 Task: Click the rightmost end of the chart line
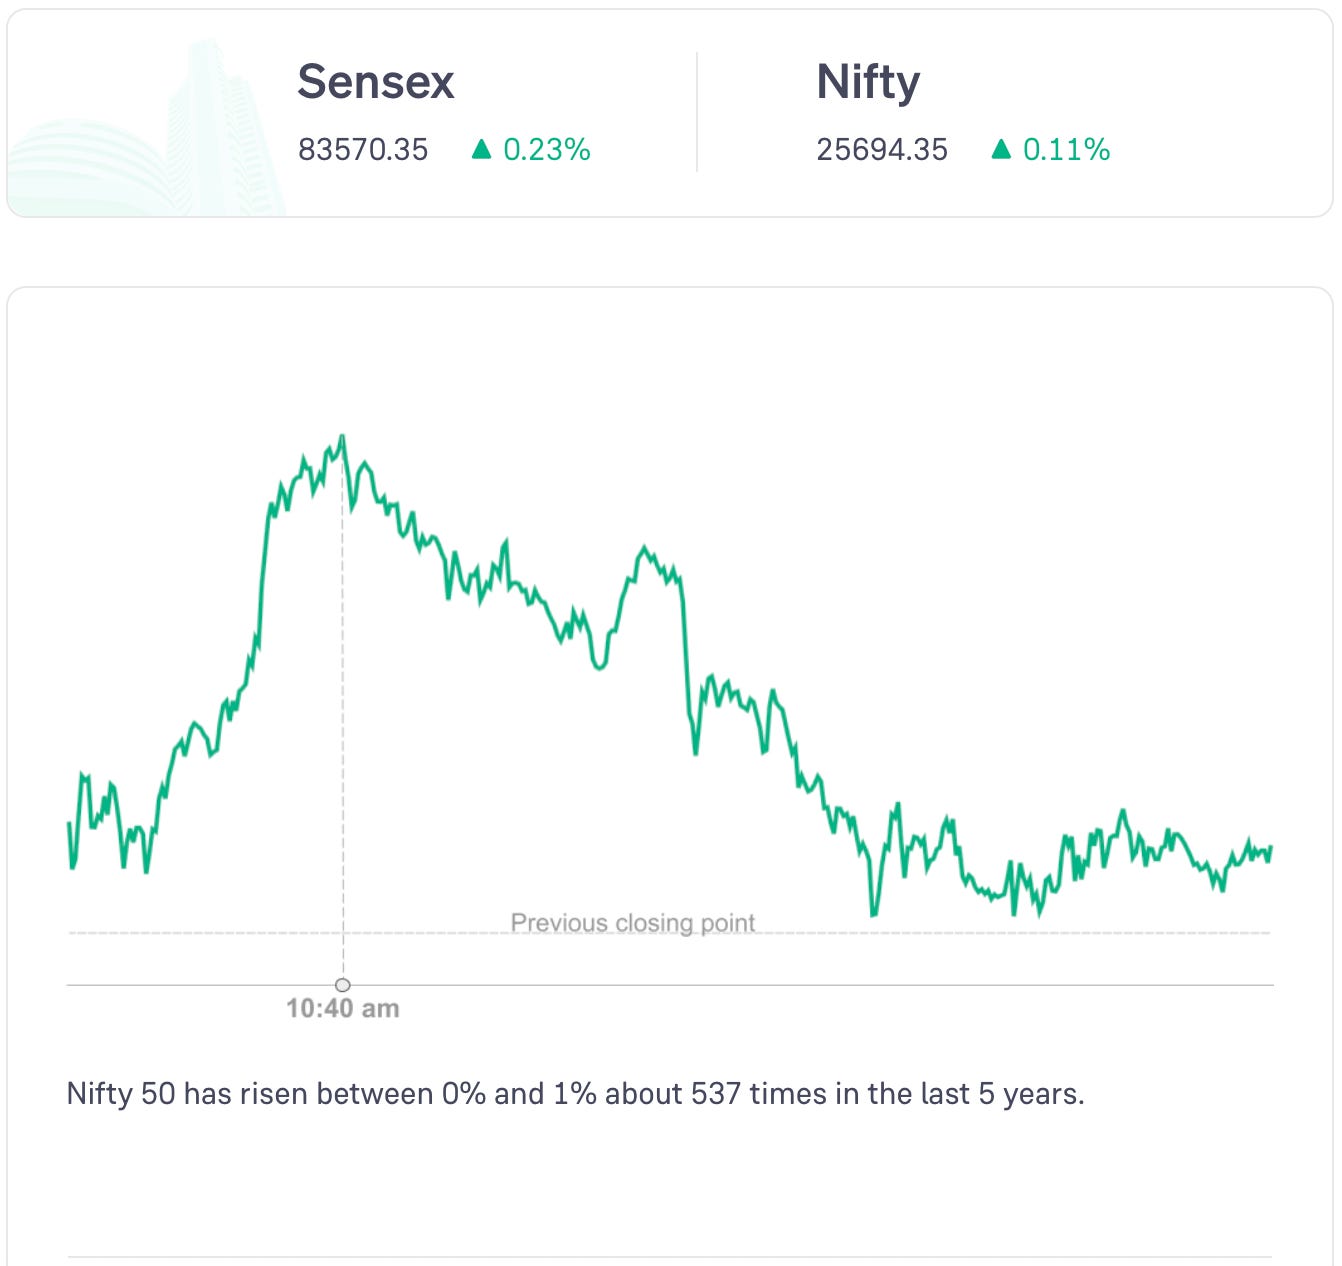1270,849
